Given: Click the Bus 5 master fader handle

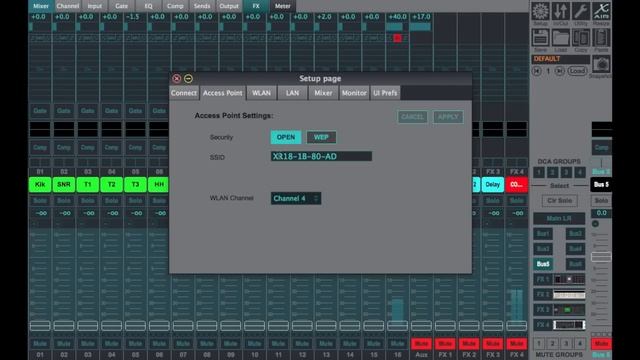Looking at the screenshot, I should pos(601,257).
